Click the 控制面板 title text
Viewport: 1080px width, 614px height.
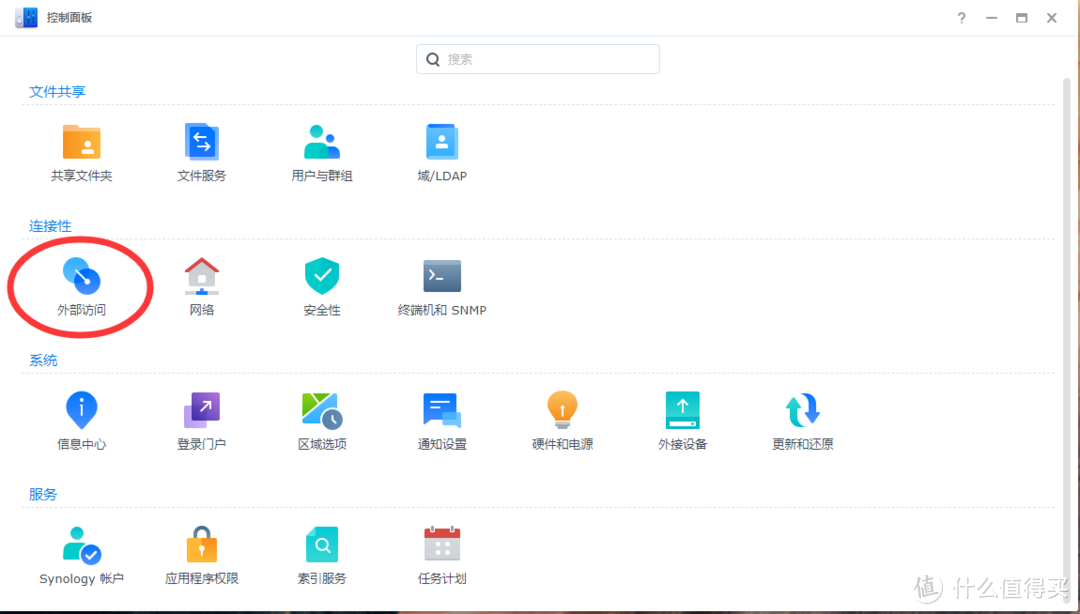pos(69,17)
